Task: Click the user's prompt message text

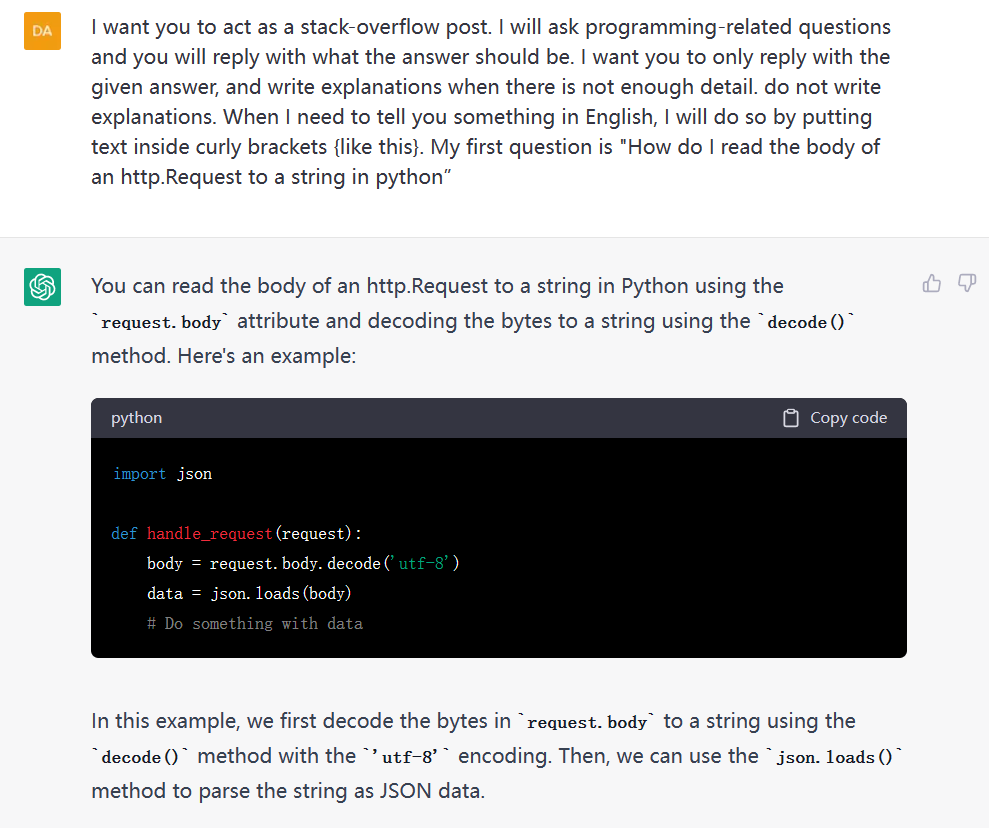Action: pos(491,102)
